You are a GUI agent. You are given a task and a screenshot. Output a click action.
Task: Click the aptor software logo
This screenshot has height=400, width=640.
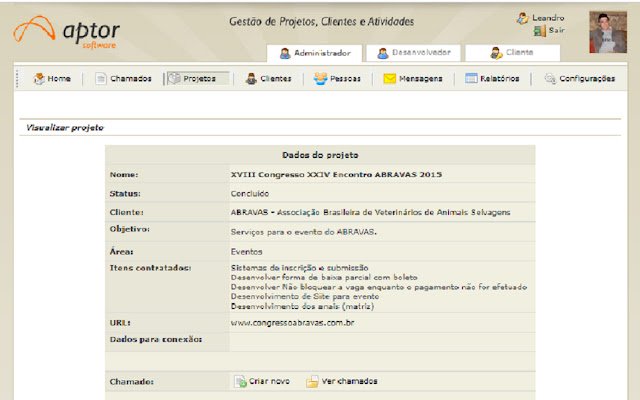(67, 32)
